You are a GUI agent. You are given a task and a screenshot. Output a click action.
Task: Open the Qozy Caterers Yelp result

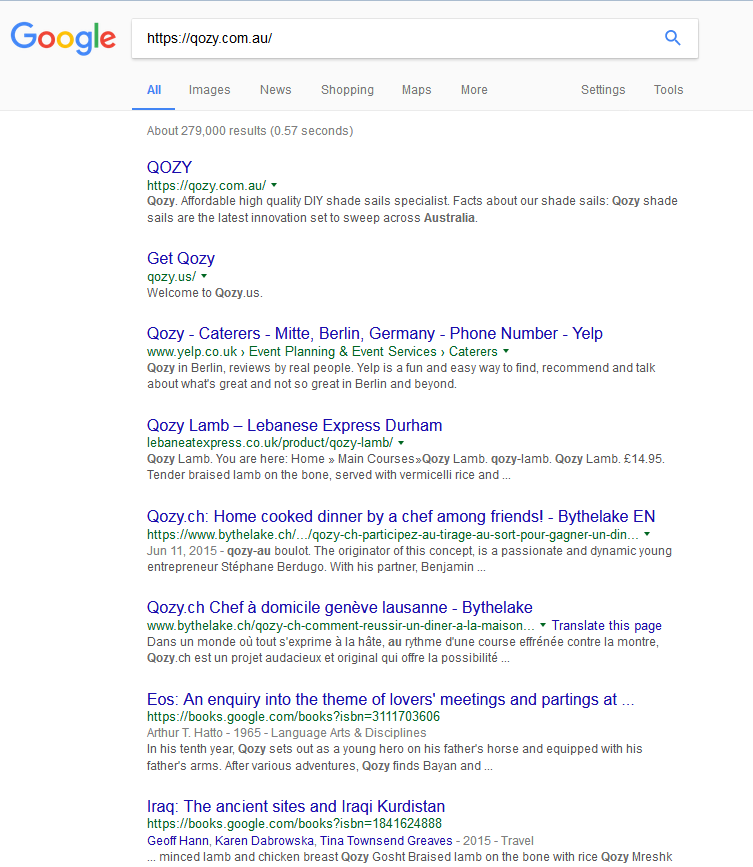[374, 333]
